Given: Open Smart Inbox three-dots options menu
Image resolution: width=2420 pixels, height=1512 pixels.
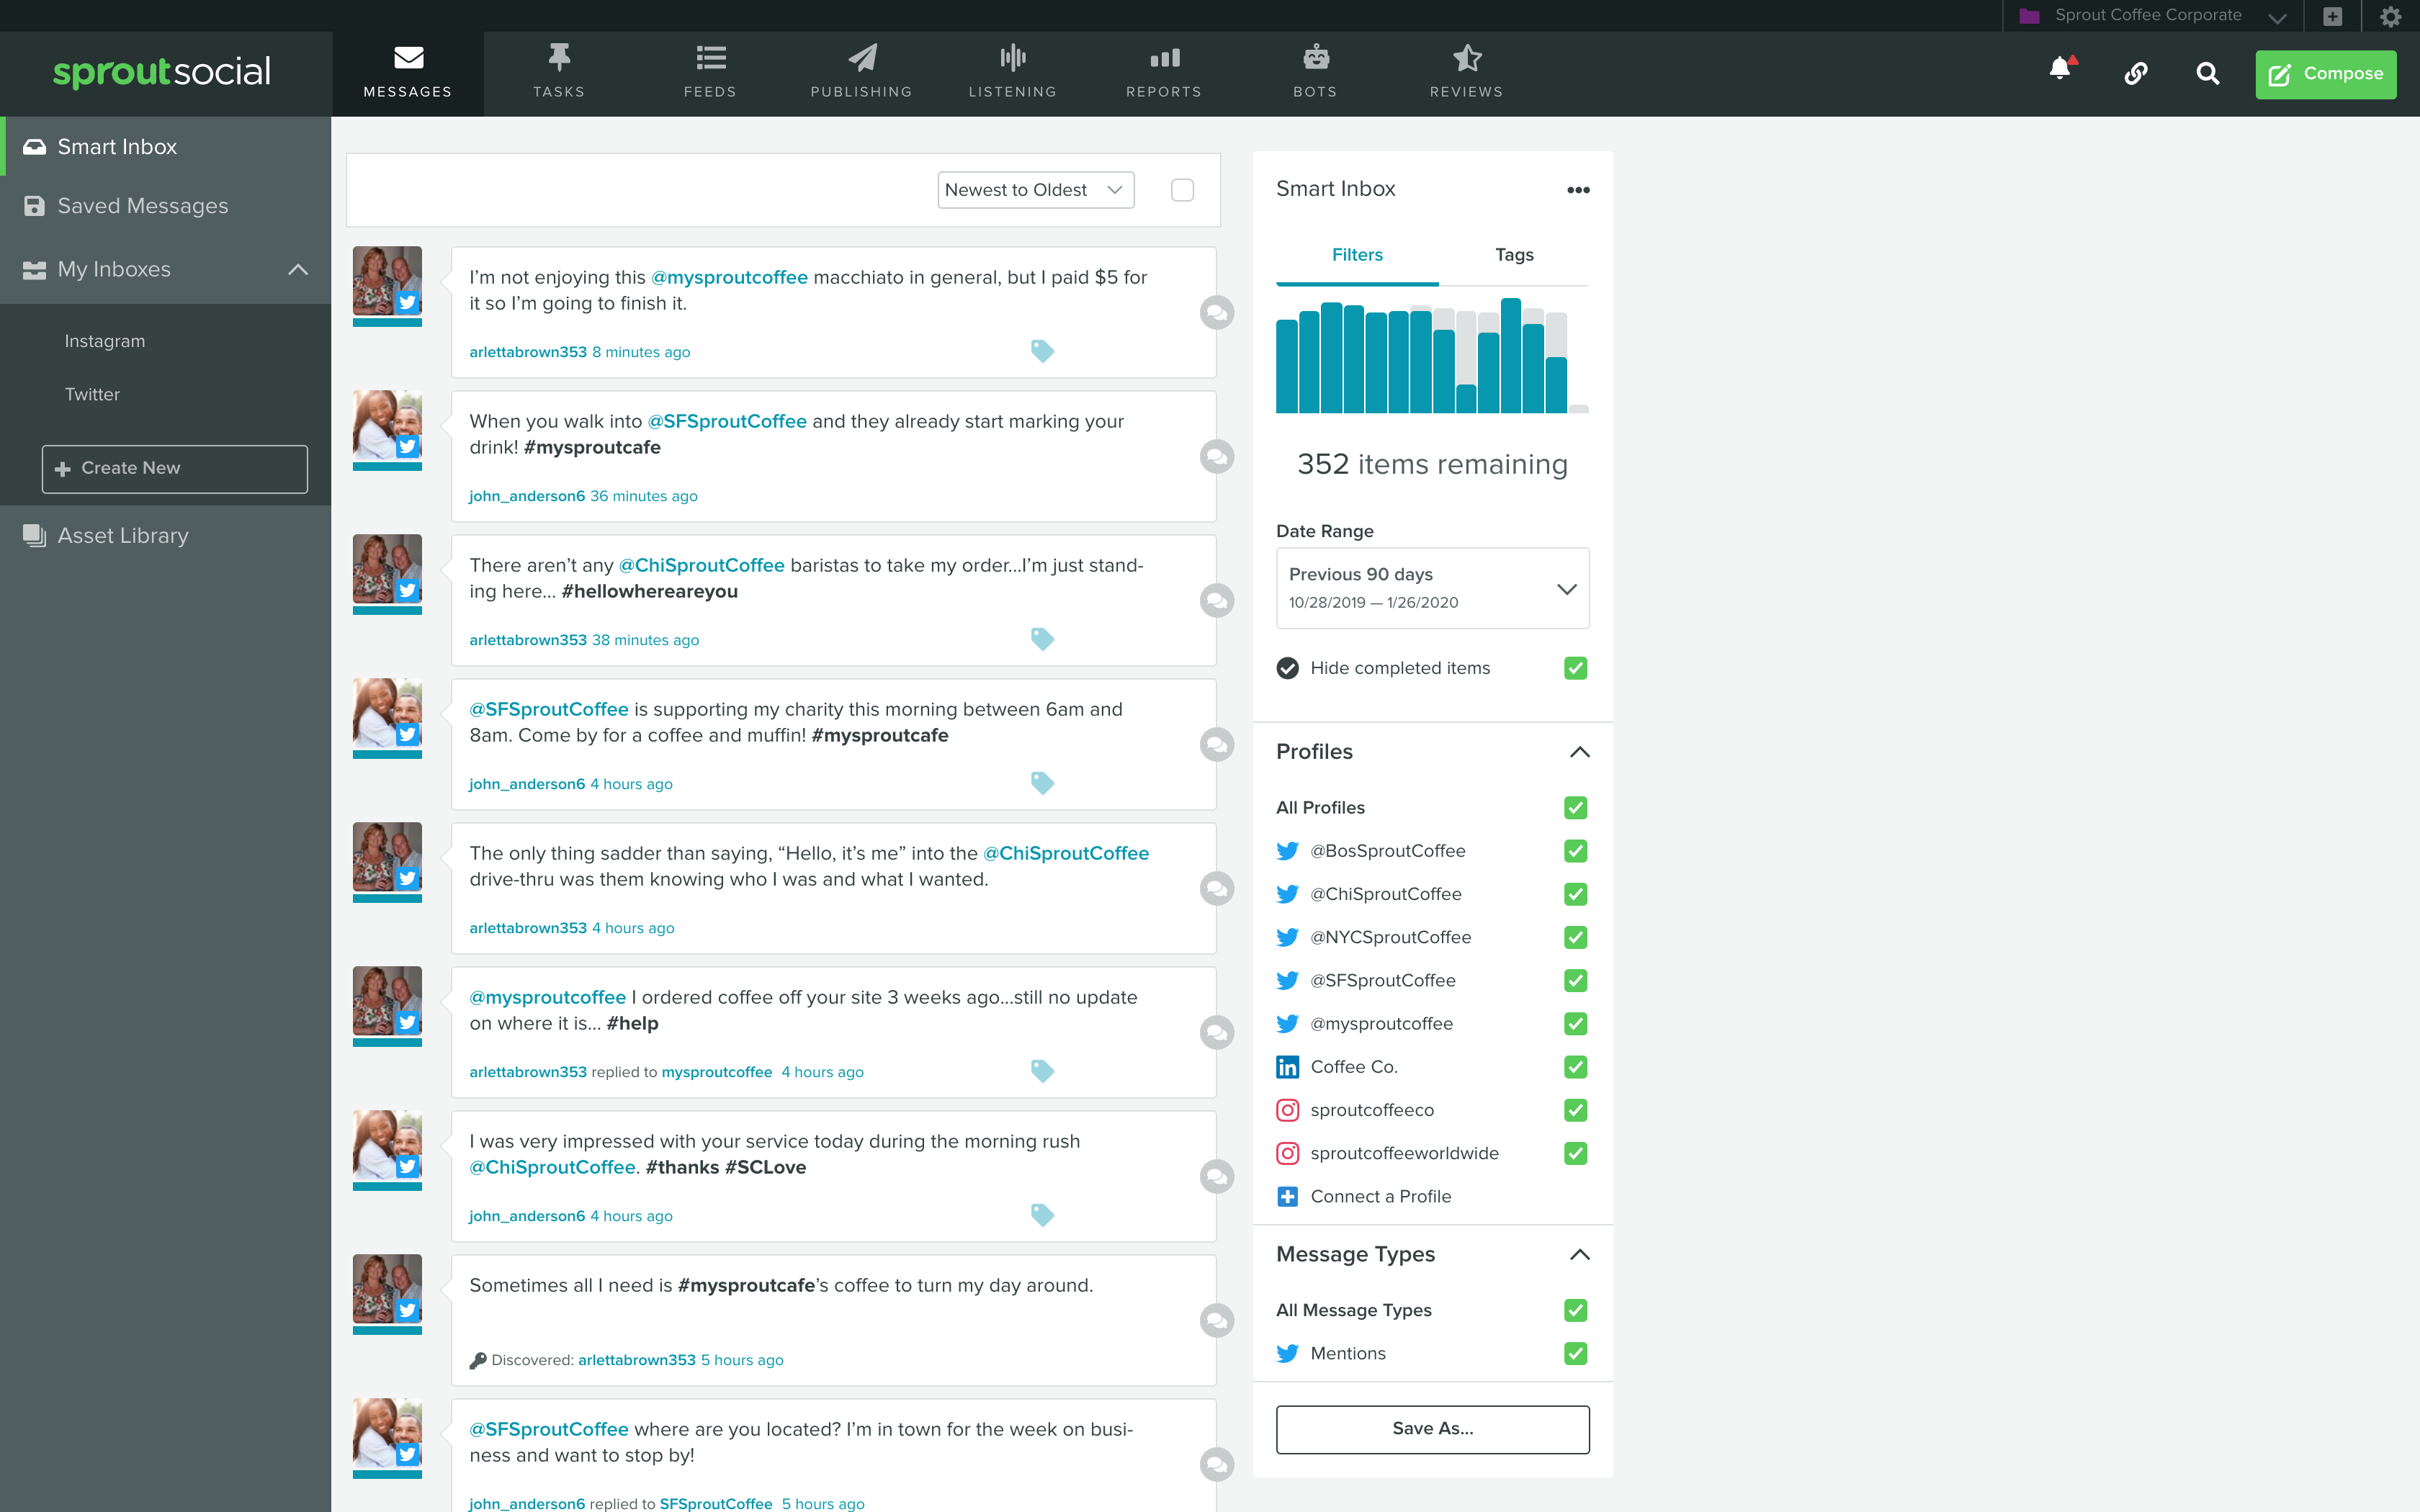Looking at the screenshot, I should (x=1578, y=190).
